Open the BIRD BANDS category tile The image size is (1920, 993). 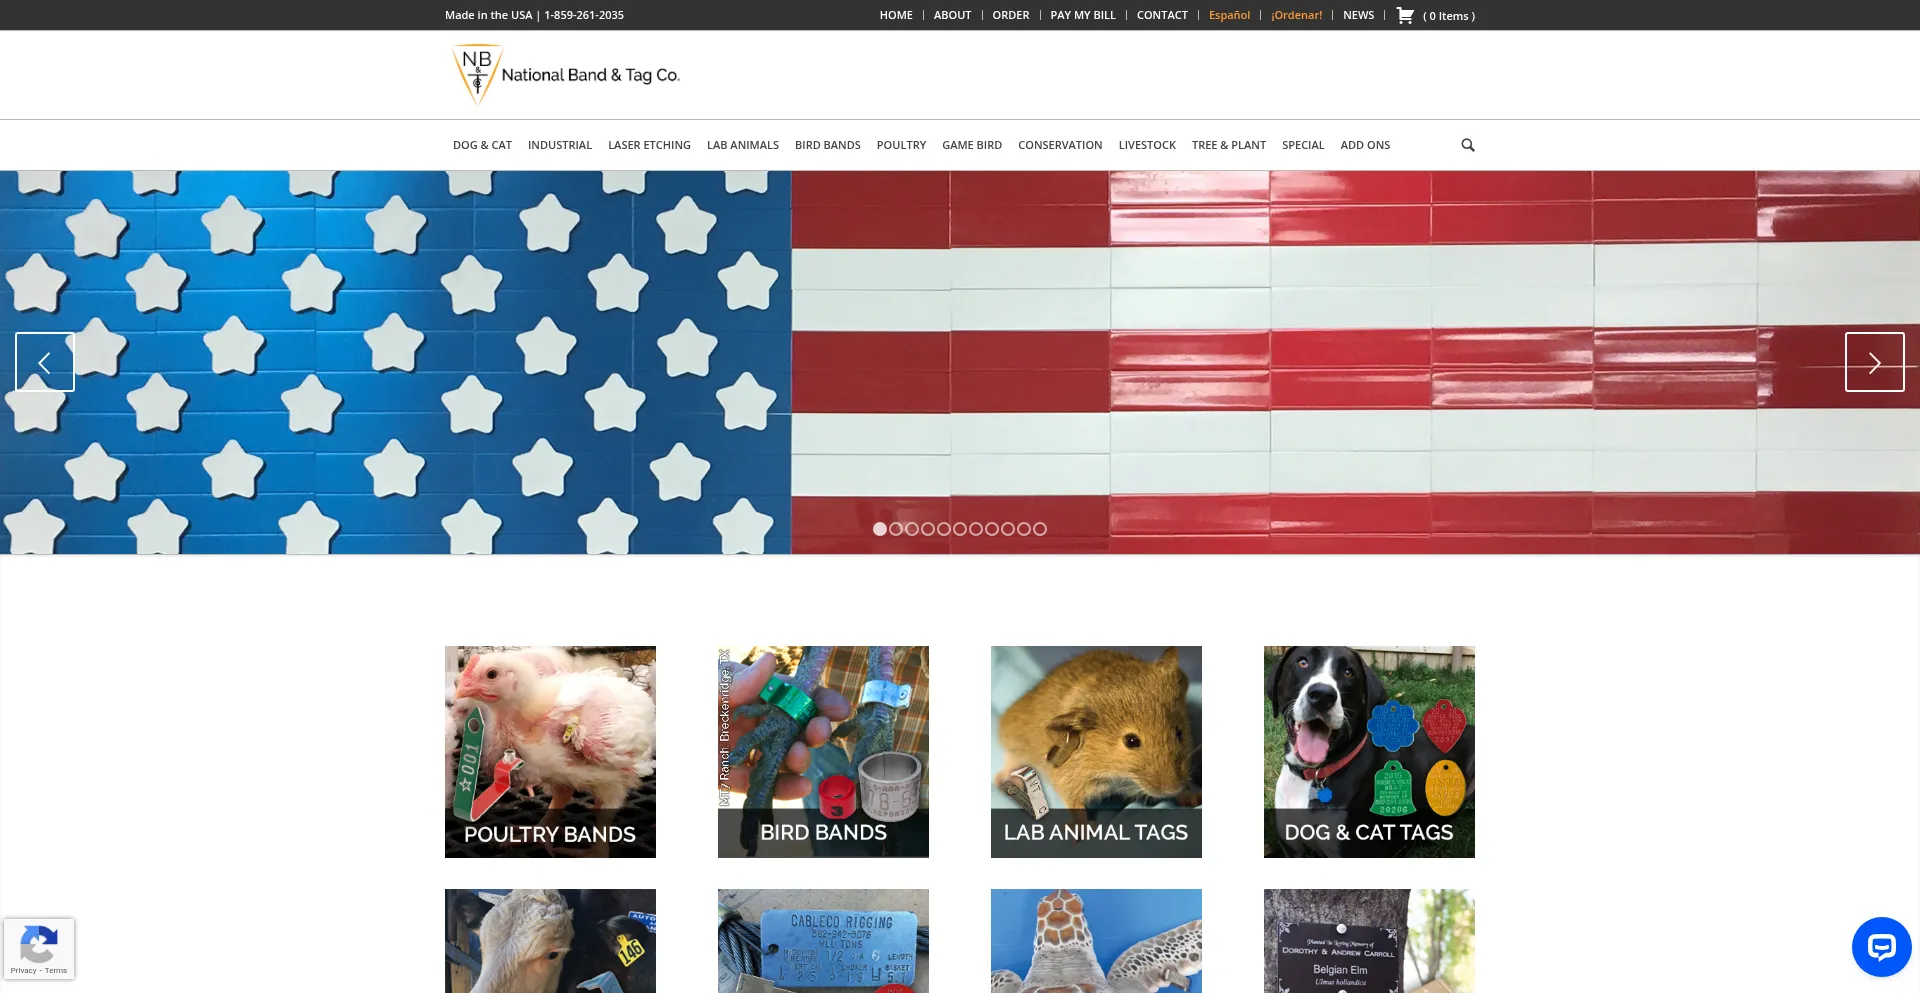(823, 752)
